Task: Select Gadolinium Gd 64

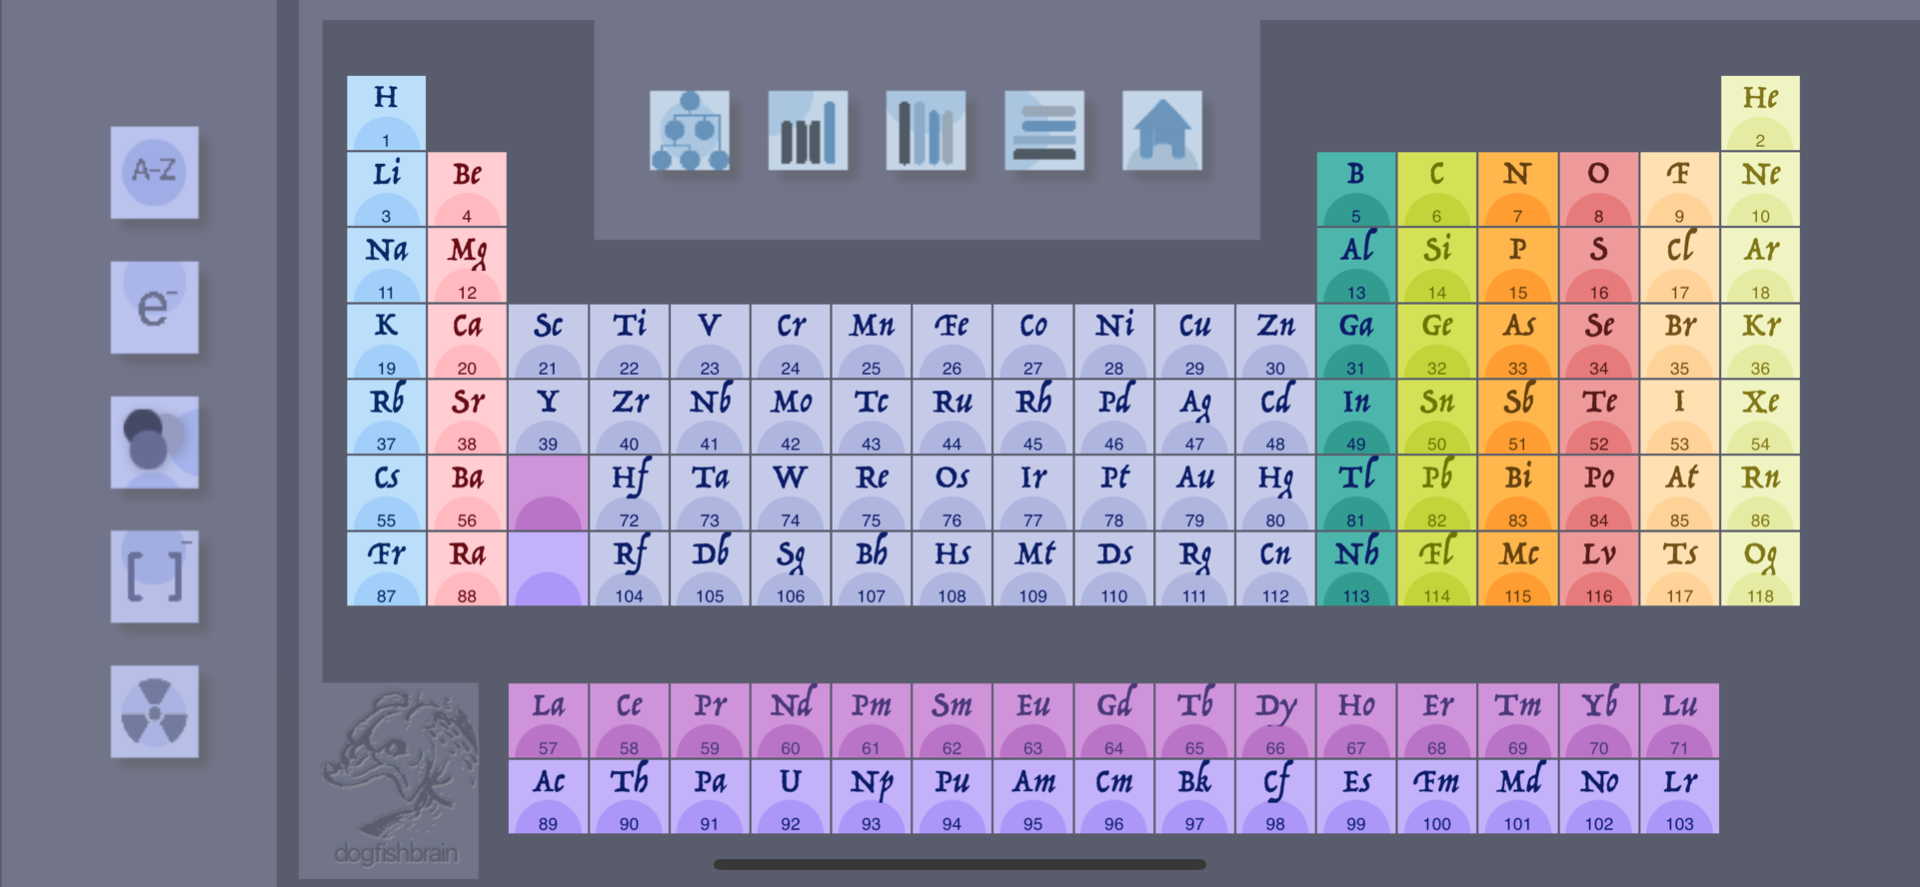Action: pyautogui.click(x=1113, y=721)
